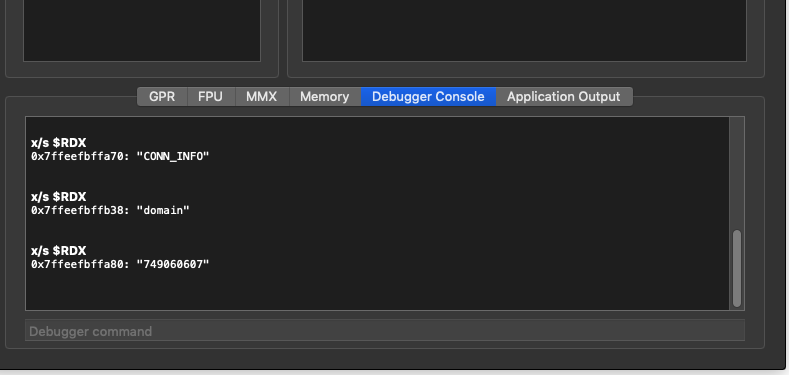Select the Debugger Console tab
The width and height of the screenshot is (789, 375).
[428, 97]
